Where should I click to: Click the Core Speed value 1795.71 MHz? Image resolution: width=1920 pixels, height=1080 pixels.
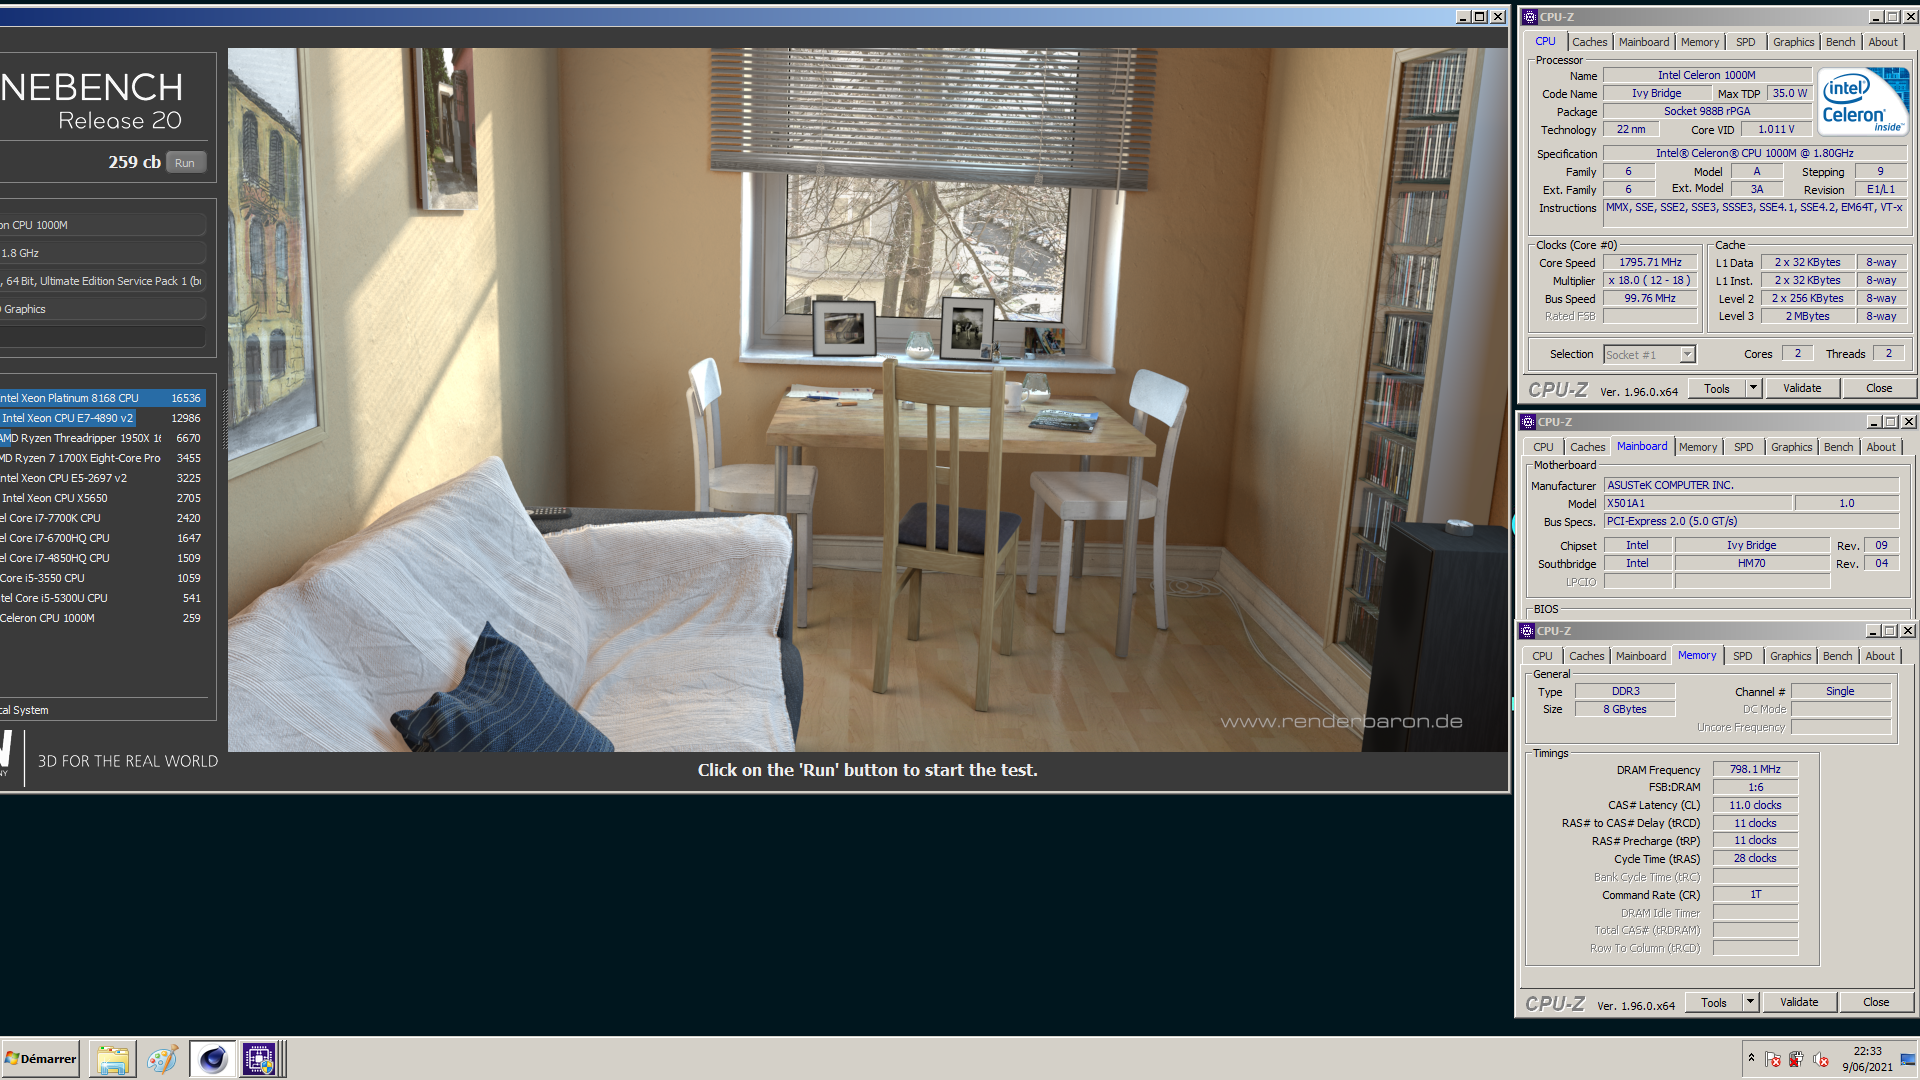(x=1651, y=262)
